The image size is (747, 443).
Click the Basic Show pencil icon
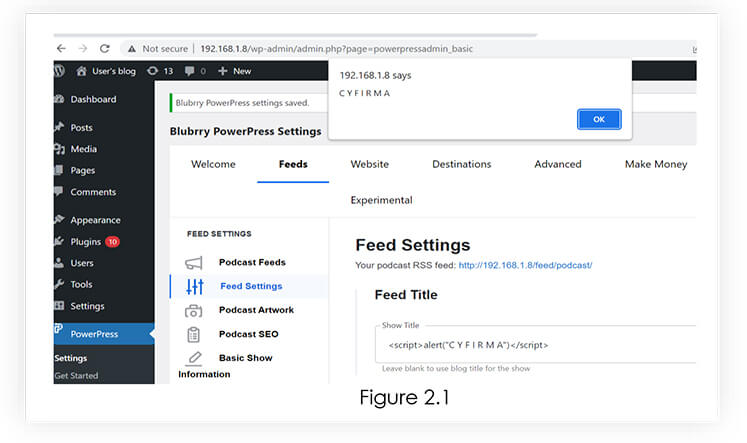[x=194, y=358]
